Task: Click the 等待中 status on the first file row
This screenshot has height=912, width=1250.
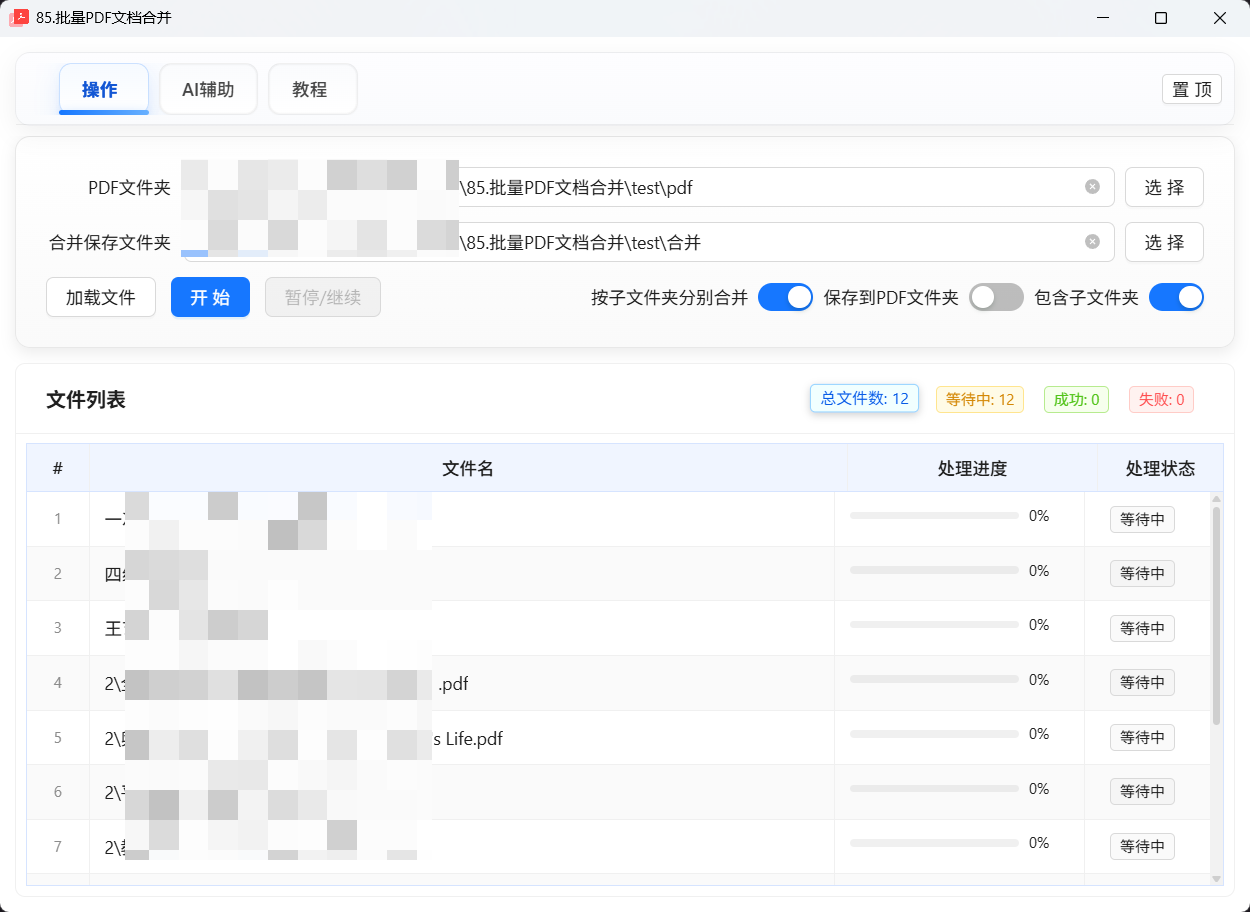Action: pyautogui.click(x=1142, y=519)
